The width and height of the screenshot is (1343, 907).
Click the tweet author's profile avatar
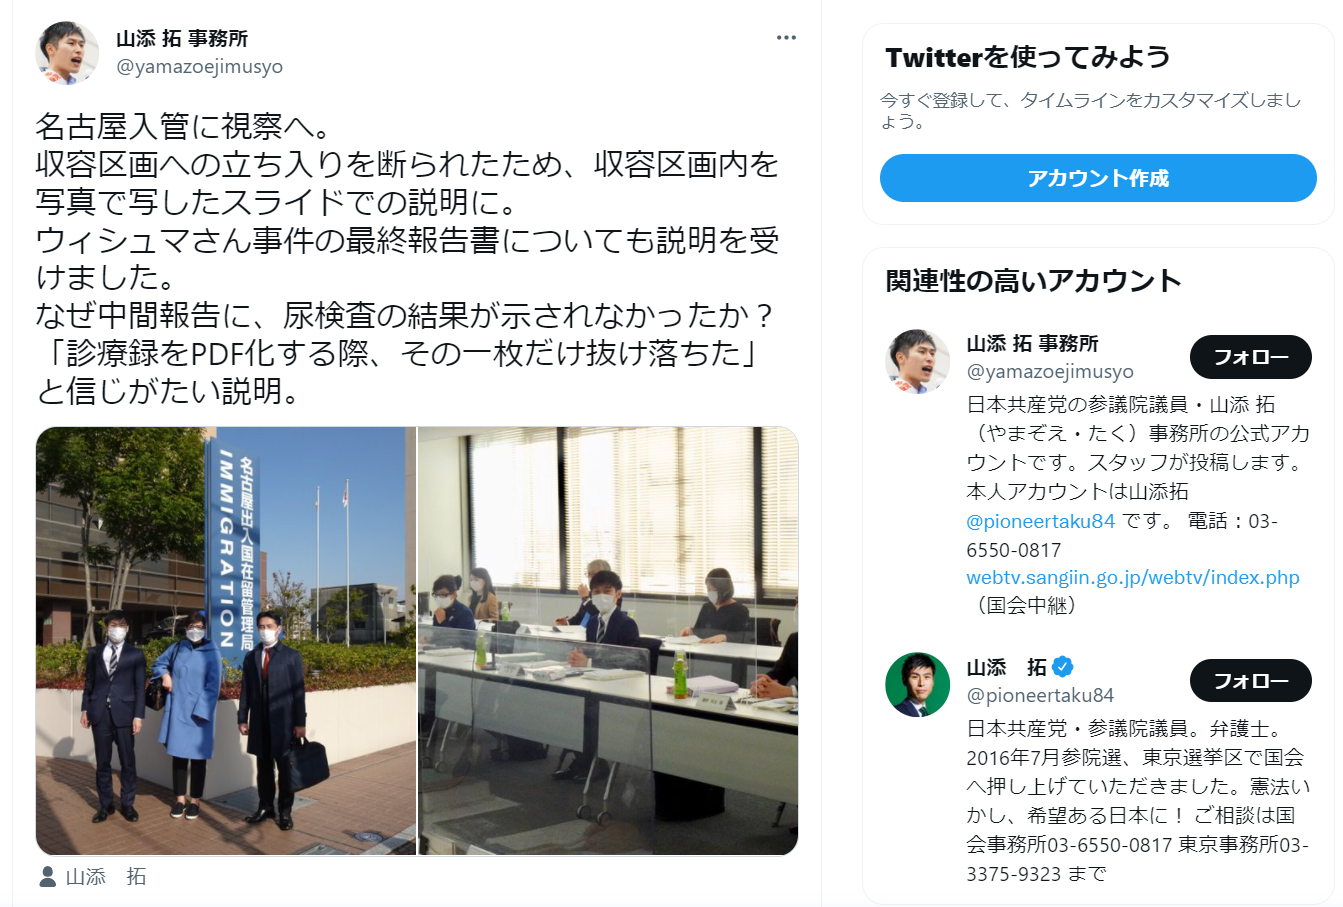pos(68,53)
